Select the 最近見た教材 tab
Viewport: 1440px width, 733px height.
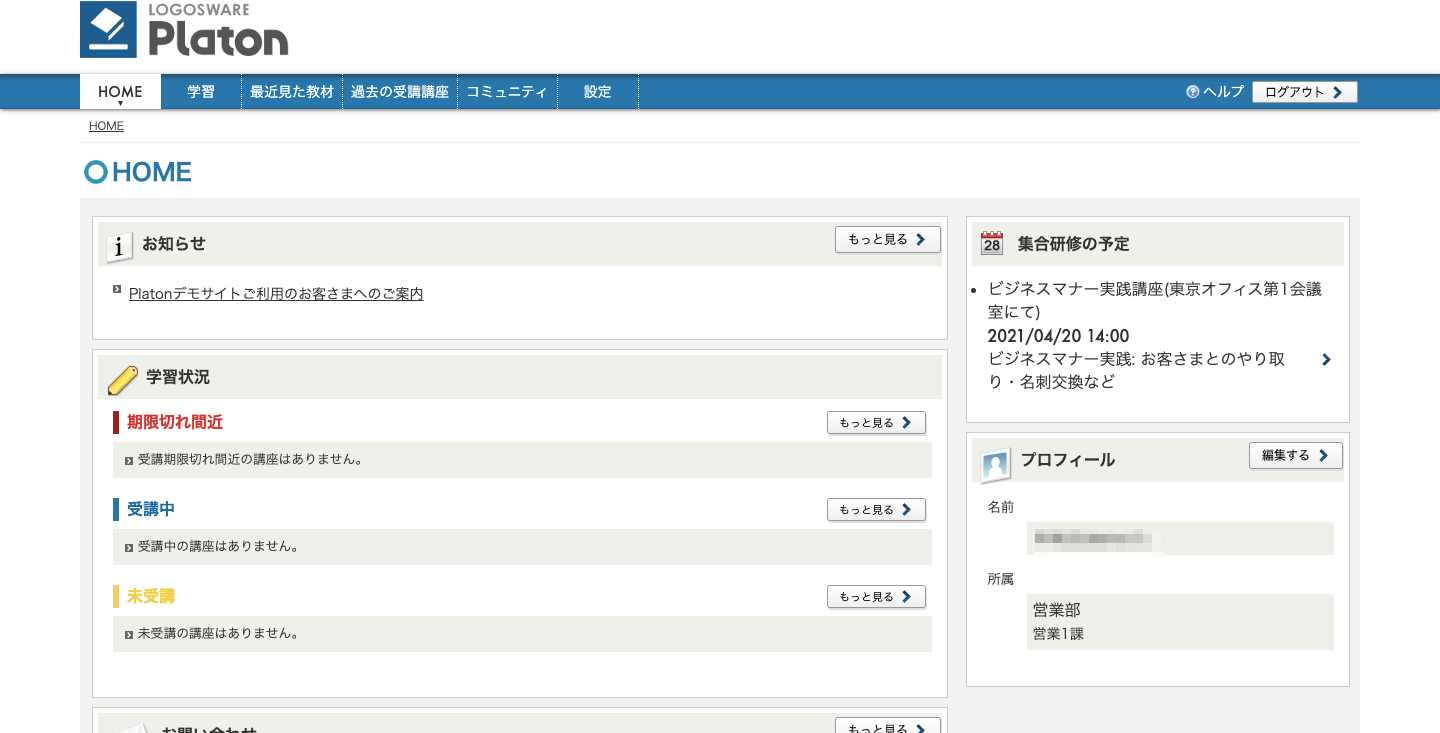(292, 91)
